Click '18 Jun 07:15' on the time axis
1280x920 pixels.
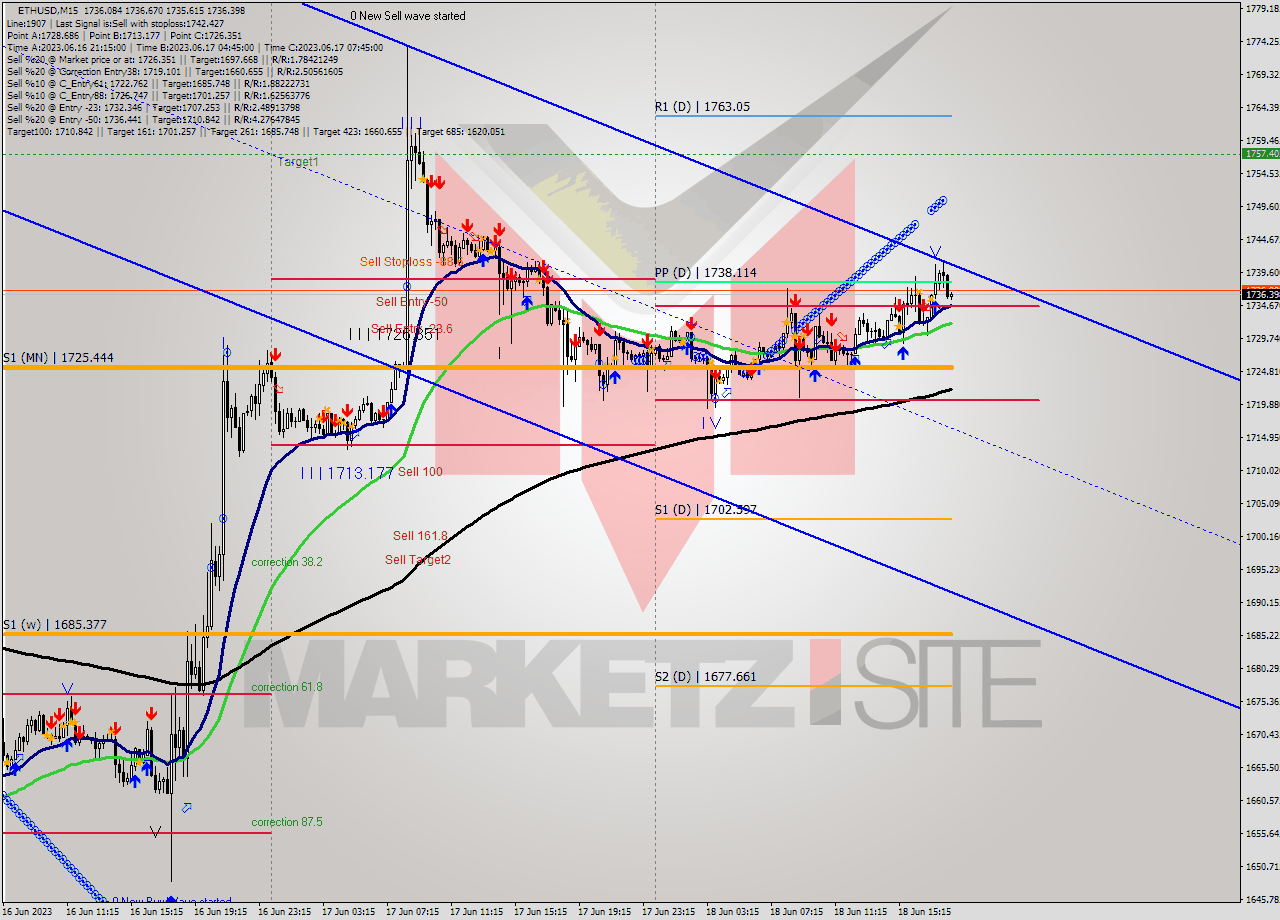(796, 913)
